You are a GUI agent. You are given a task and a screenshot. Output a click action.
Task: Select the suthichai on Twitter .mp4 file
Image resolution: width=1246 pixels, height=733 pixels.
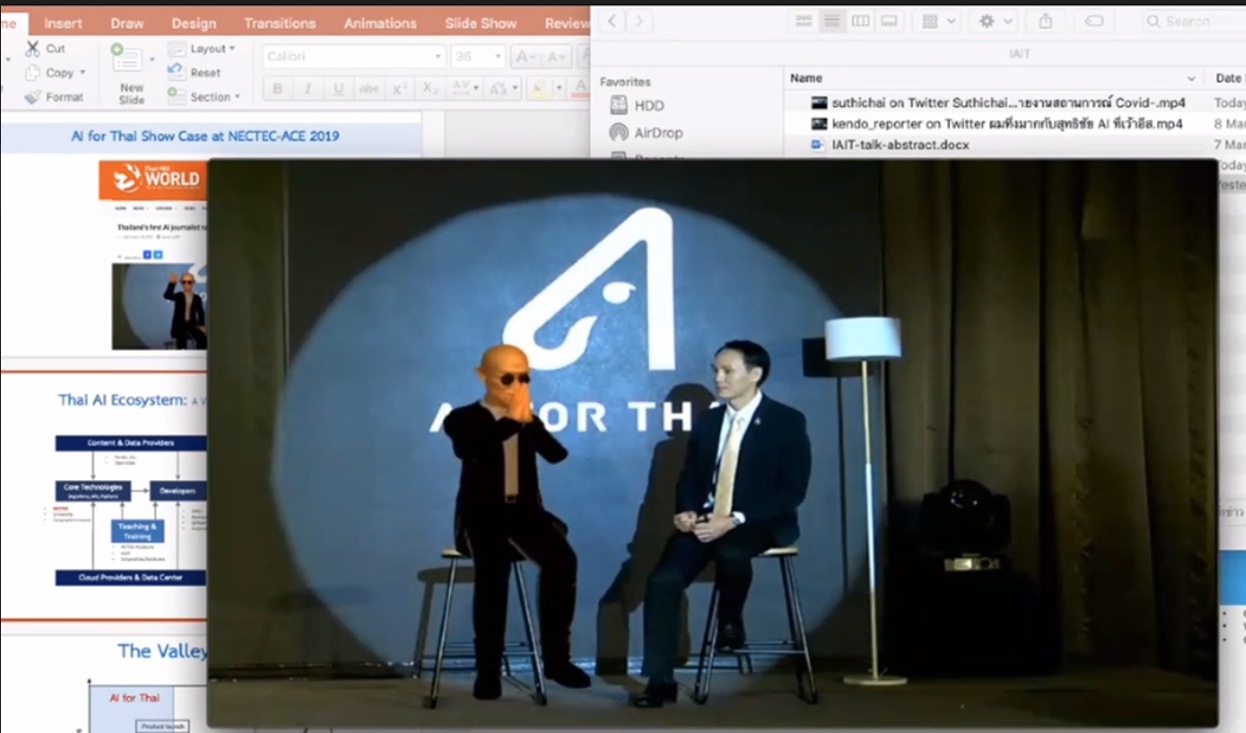(x=1008, y=103)
